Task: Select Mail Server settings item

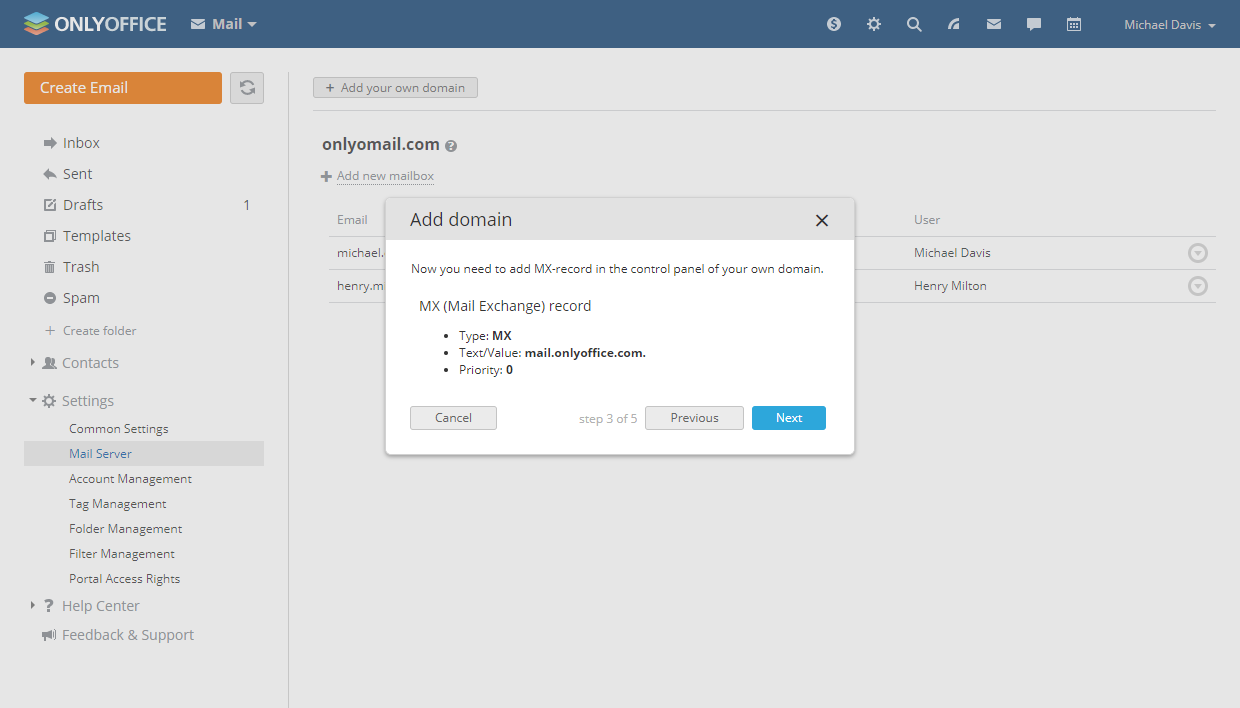Action: click(x=144, y=454)
